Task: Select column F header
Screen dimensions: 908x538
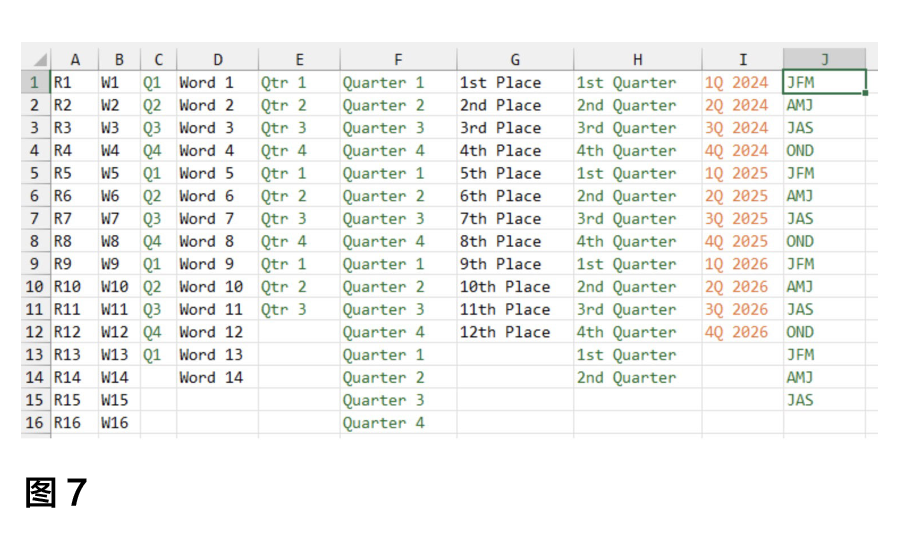Action: [398, 60]
